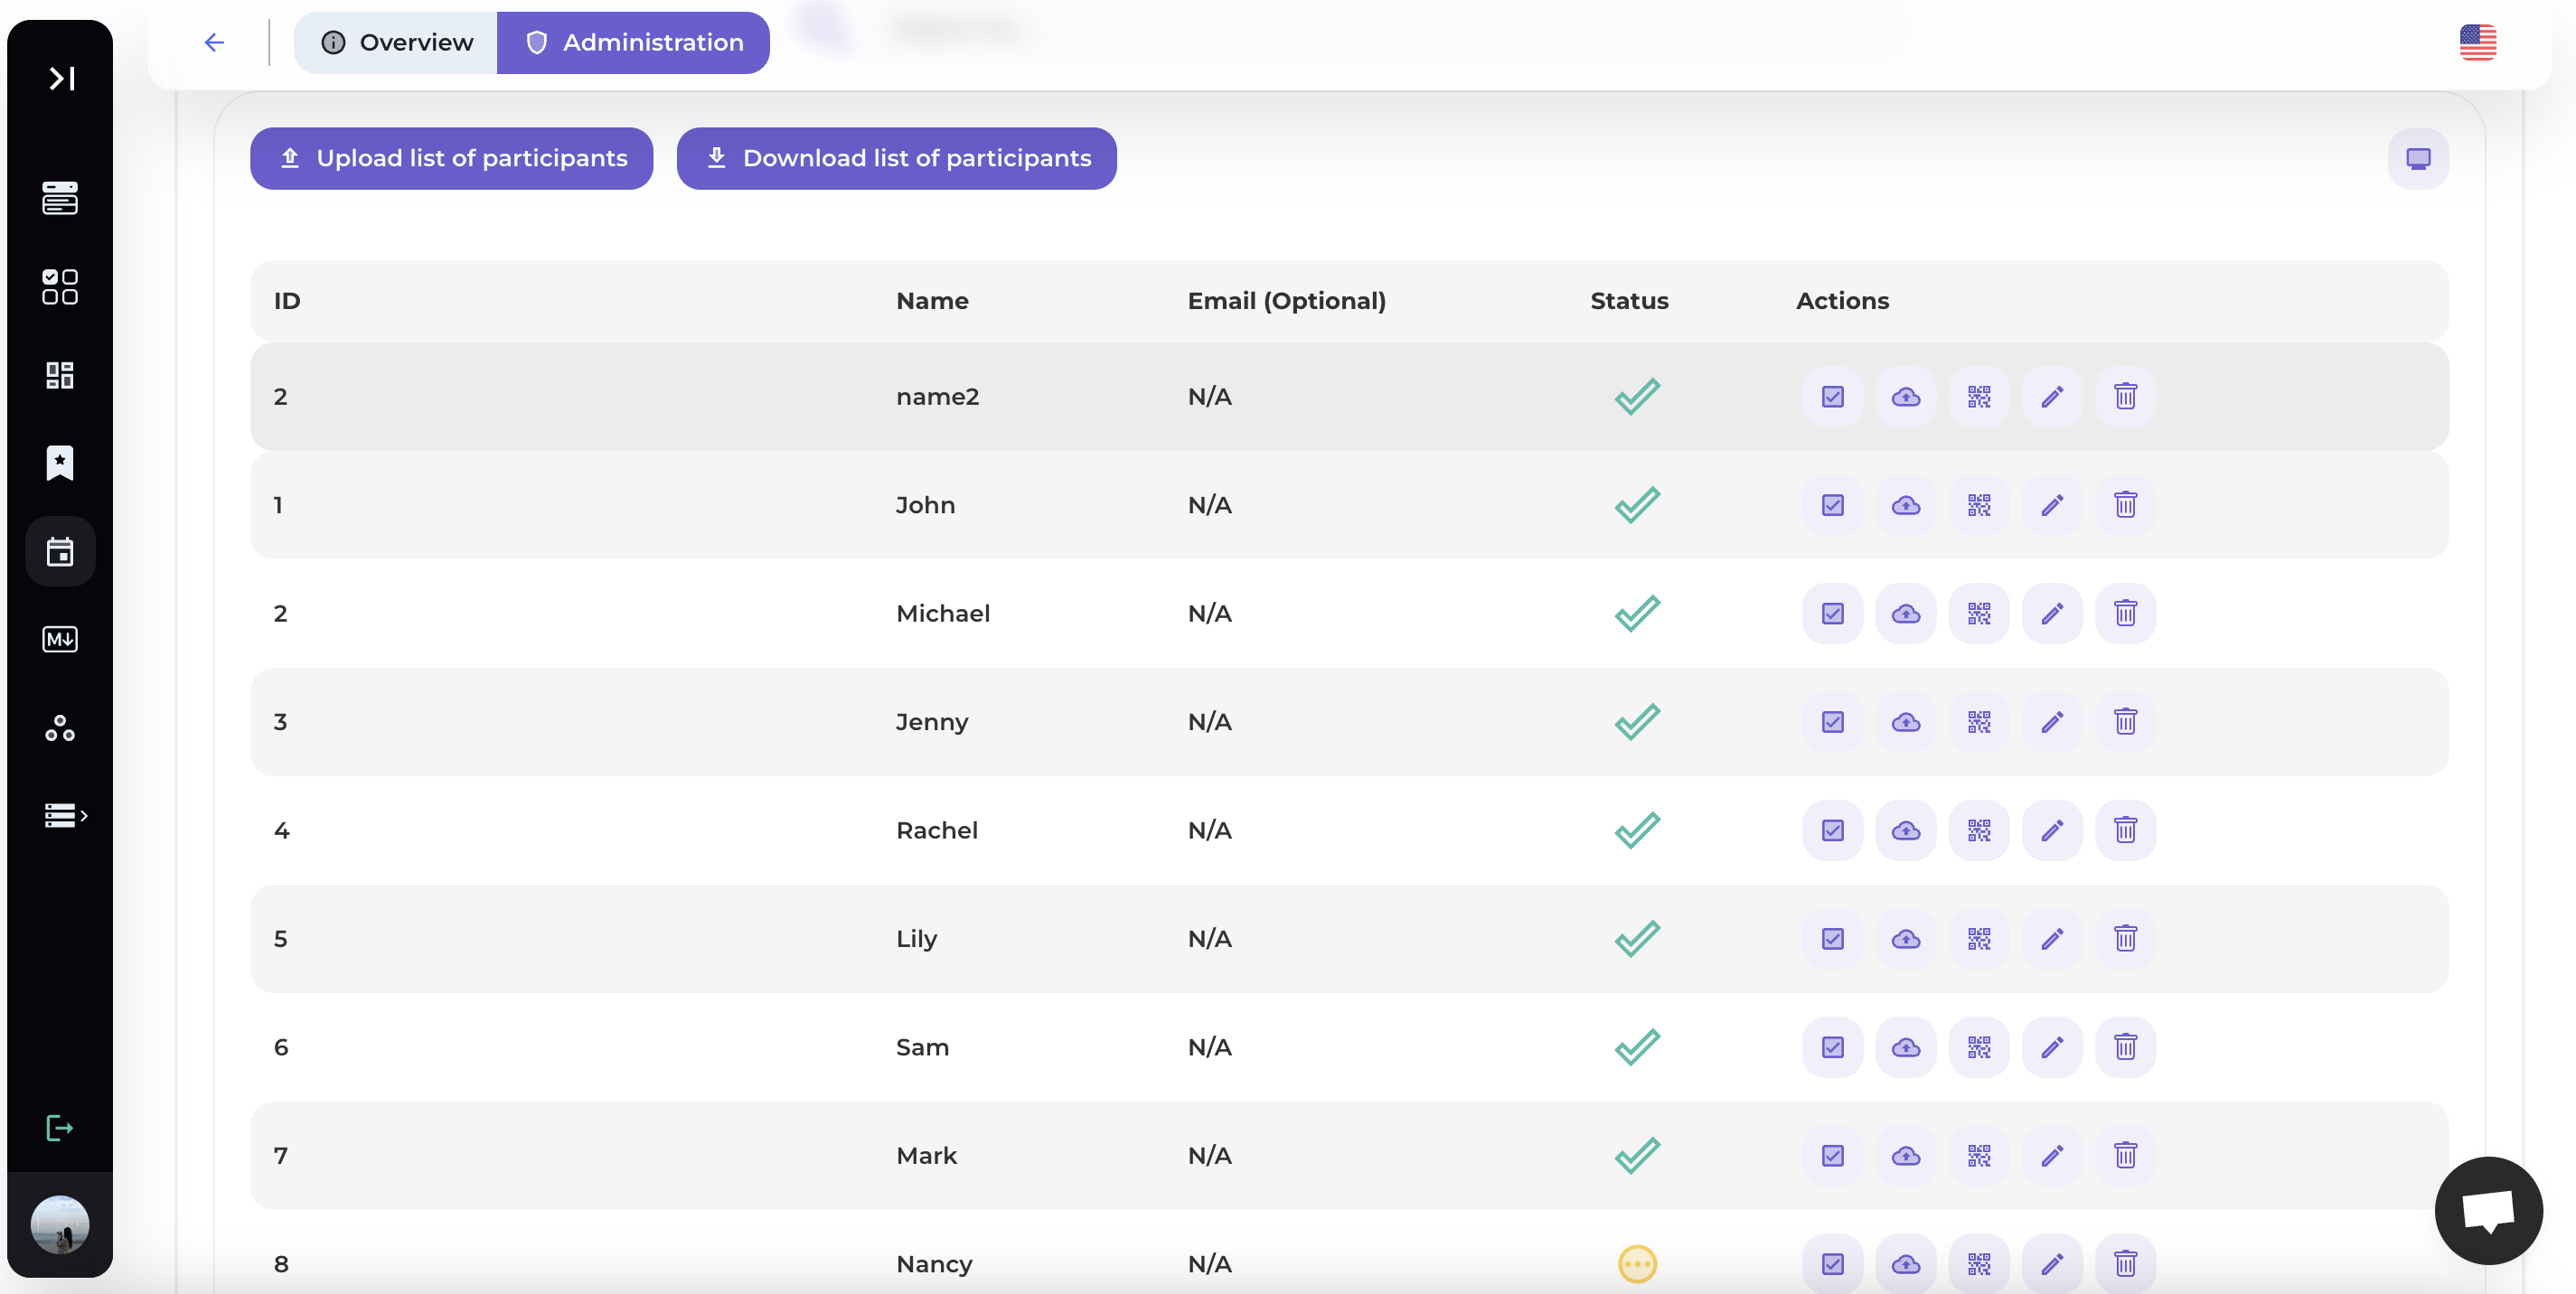Show the QR code for name2
2576x1294 pixels.
(1979, 397)
